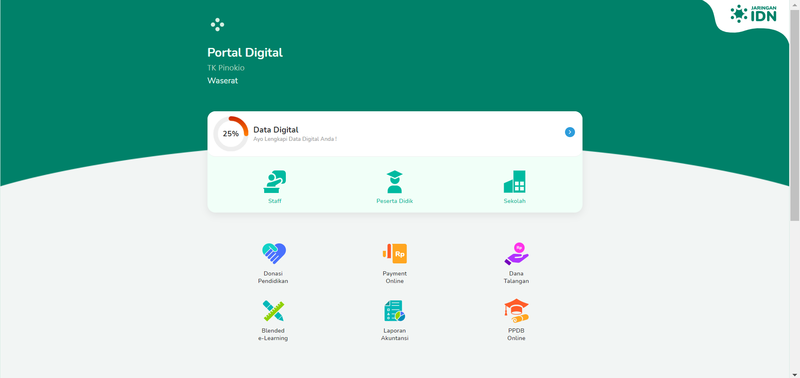This screenshot has height=378, width=800.
Task: Open Blended e-Learning pencil-ruler icon
Action: click(x=273, y=311)
